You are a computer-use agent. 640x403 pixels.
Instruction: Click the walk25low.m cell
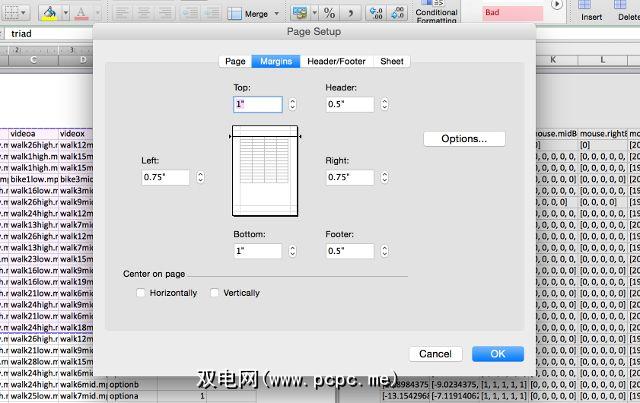33,396
